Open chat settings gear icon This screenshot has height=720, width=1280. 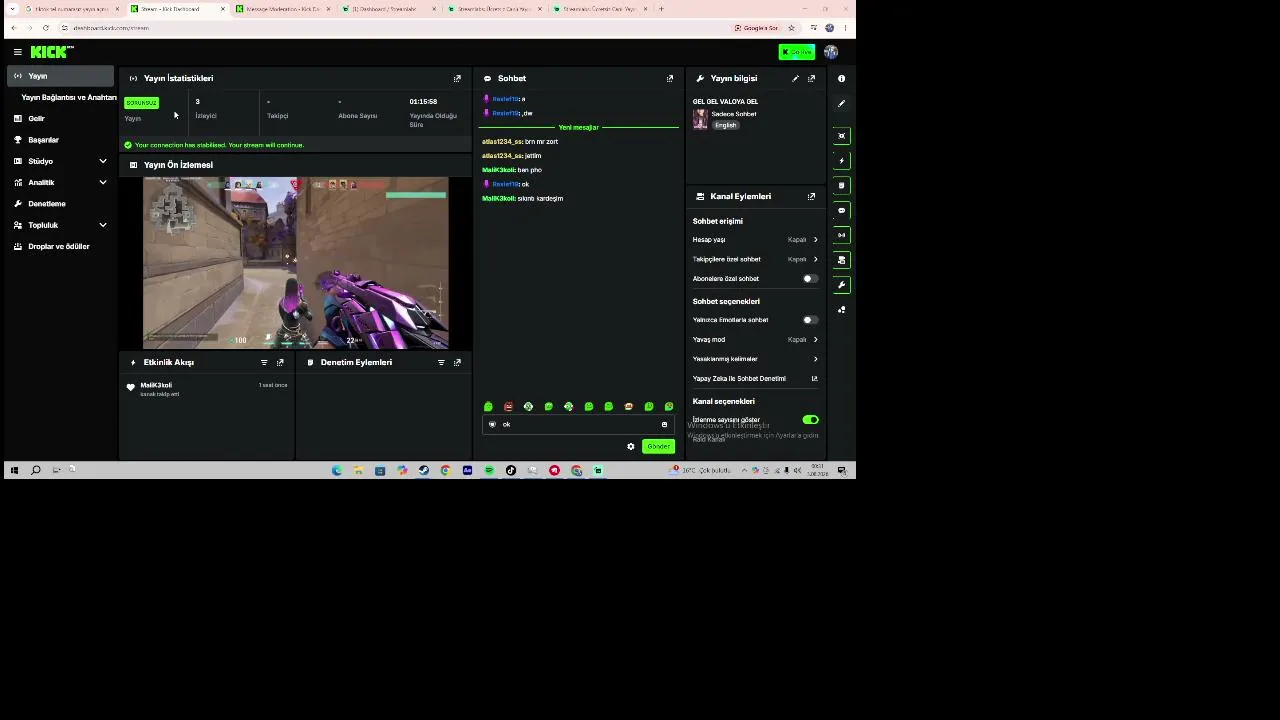631,446
